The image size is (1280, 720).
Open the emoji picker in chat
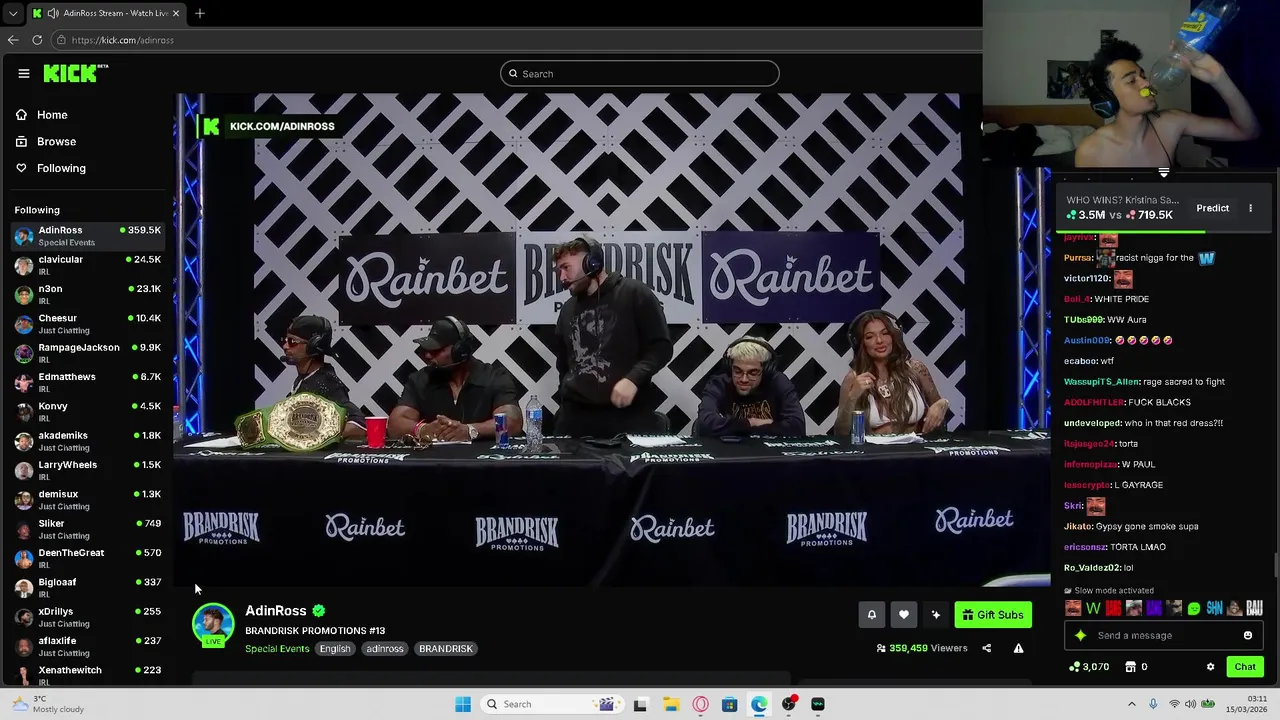(x=1248, y=635)
